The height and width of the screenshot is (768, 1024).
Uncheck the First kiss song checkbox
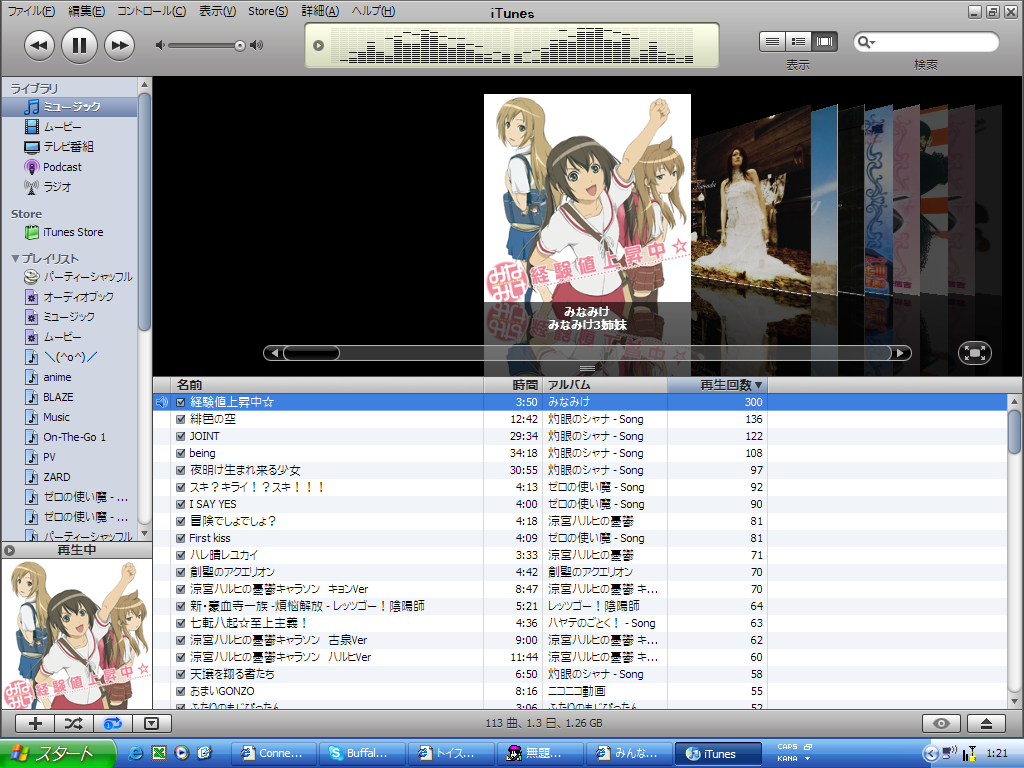pos(181,538)
